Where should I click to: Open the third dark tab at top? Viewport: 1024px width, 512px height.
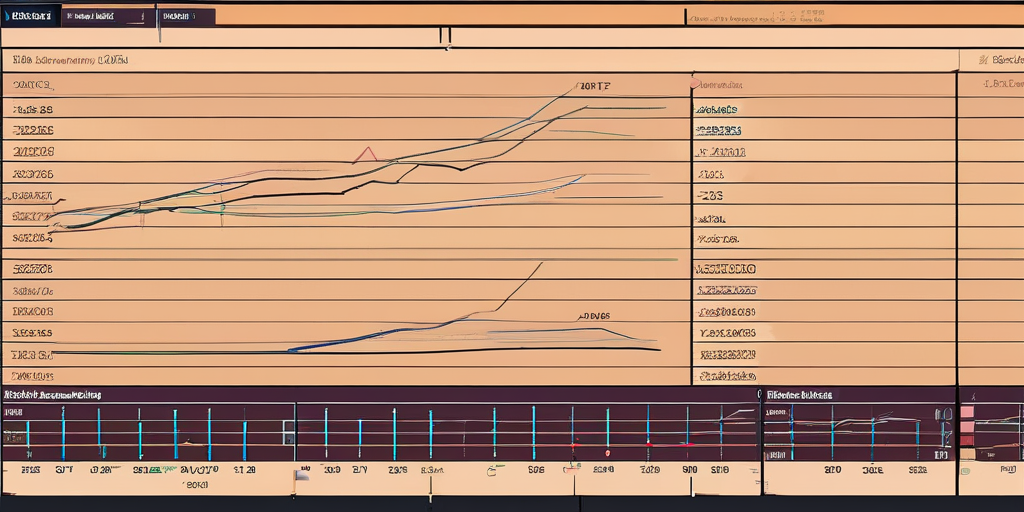coord(187,16)
